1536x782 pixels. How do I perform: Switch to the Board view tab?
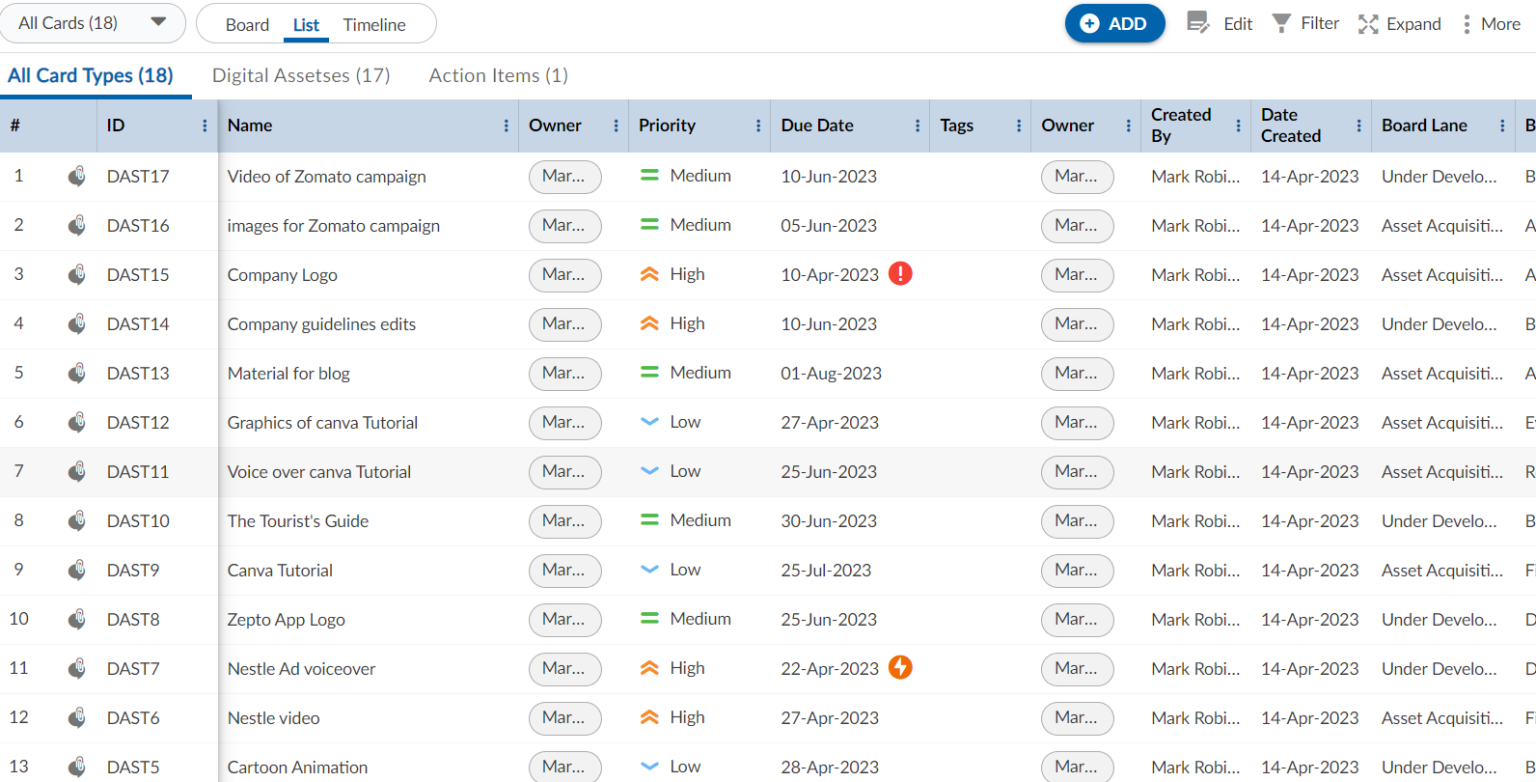(x=247, y=24)
